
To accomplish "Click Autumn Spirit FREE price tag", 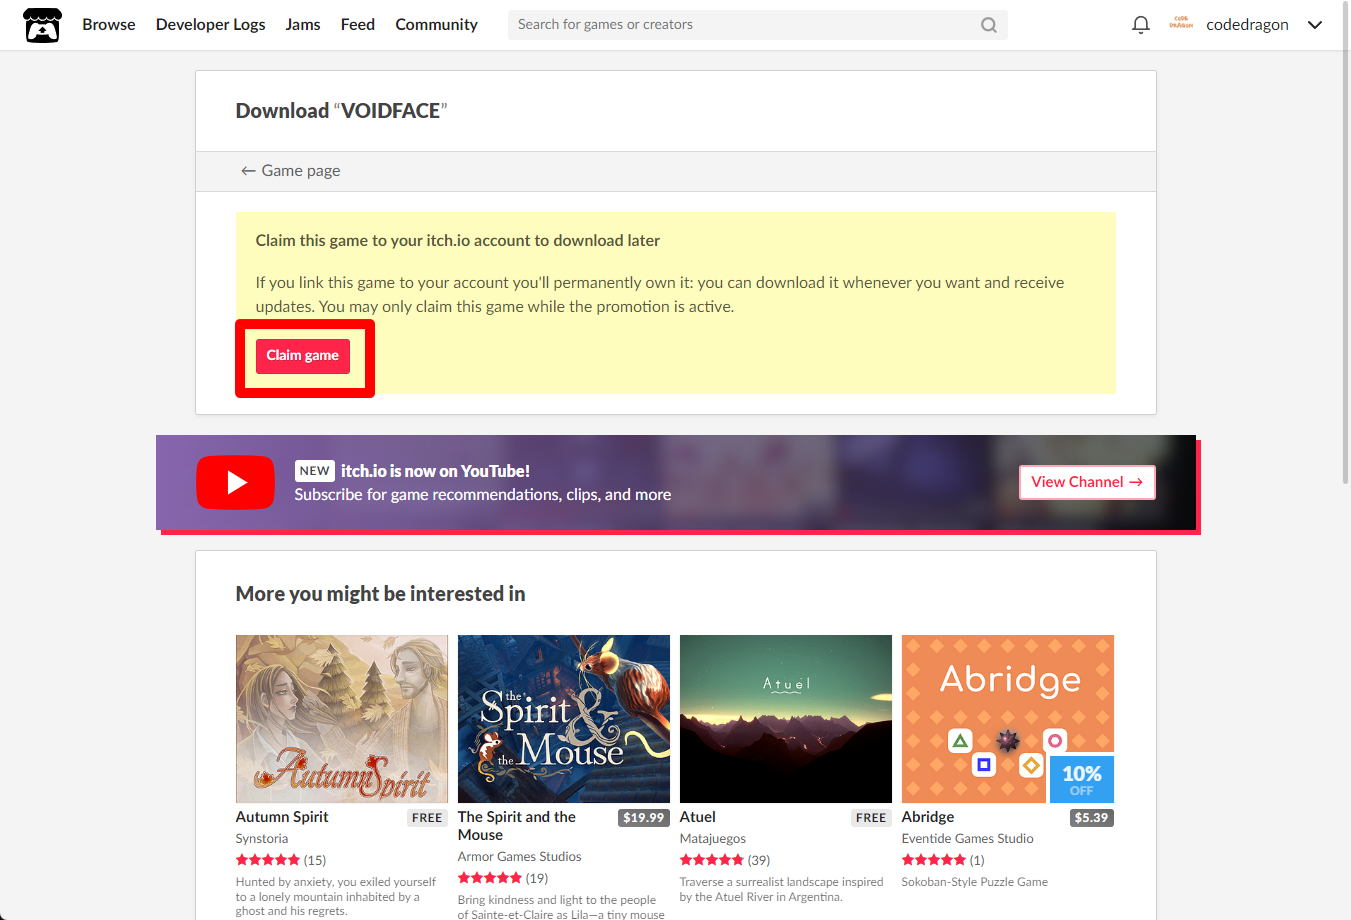I will 427,818.
